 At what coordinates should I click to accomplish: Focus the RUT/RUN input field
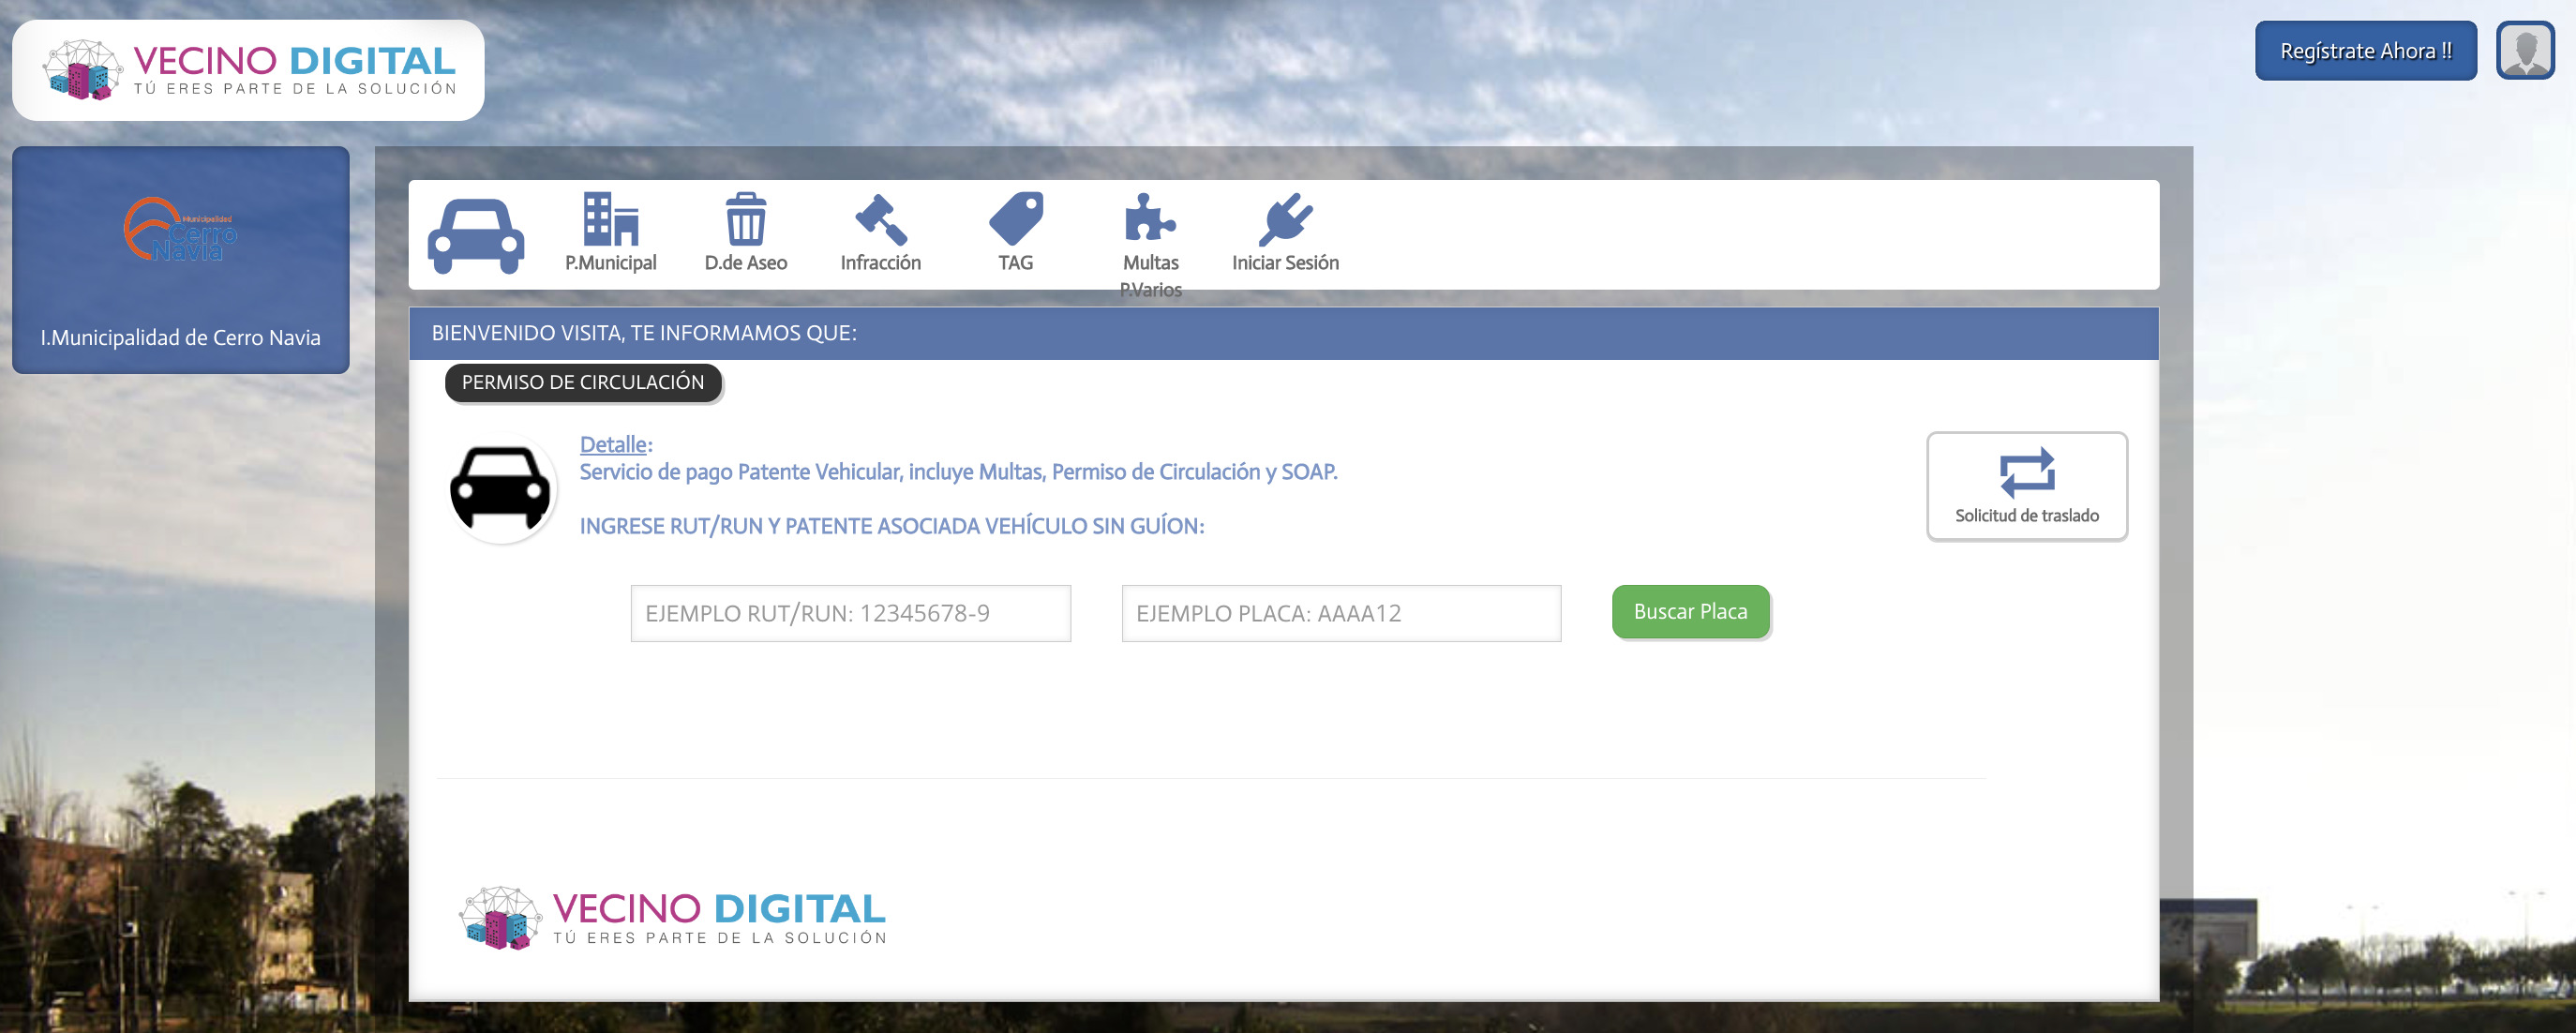click(850, 613)
